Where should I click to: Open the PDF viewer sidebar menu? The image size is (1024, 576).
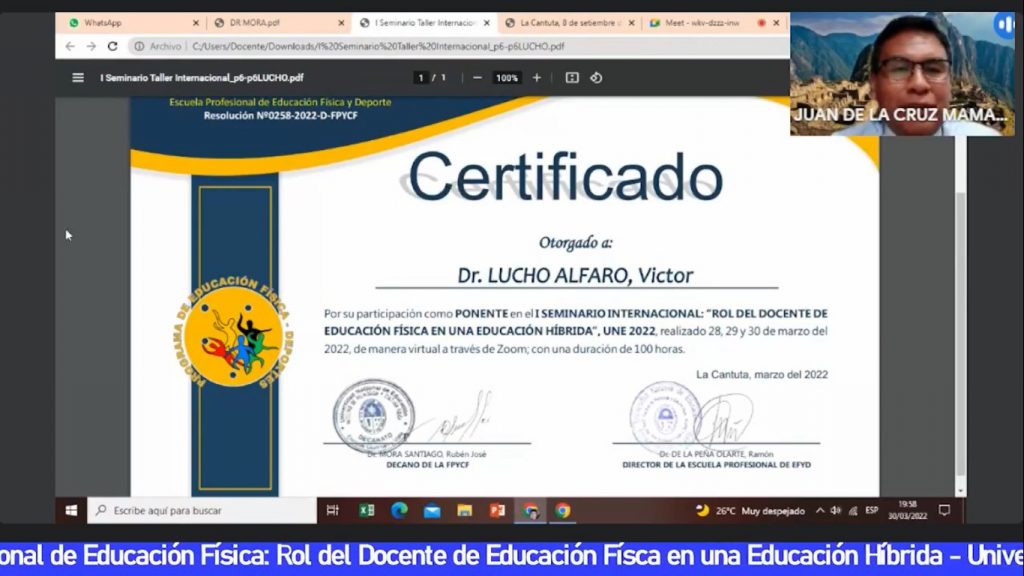click(x=78, y=78)
